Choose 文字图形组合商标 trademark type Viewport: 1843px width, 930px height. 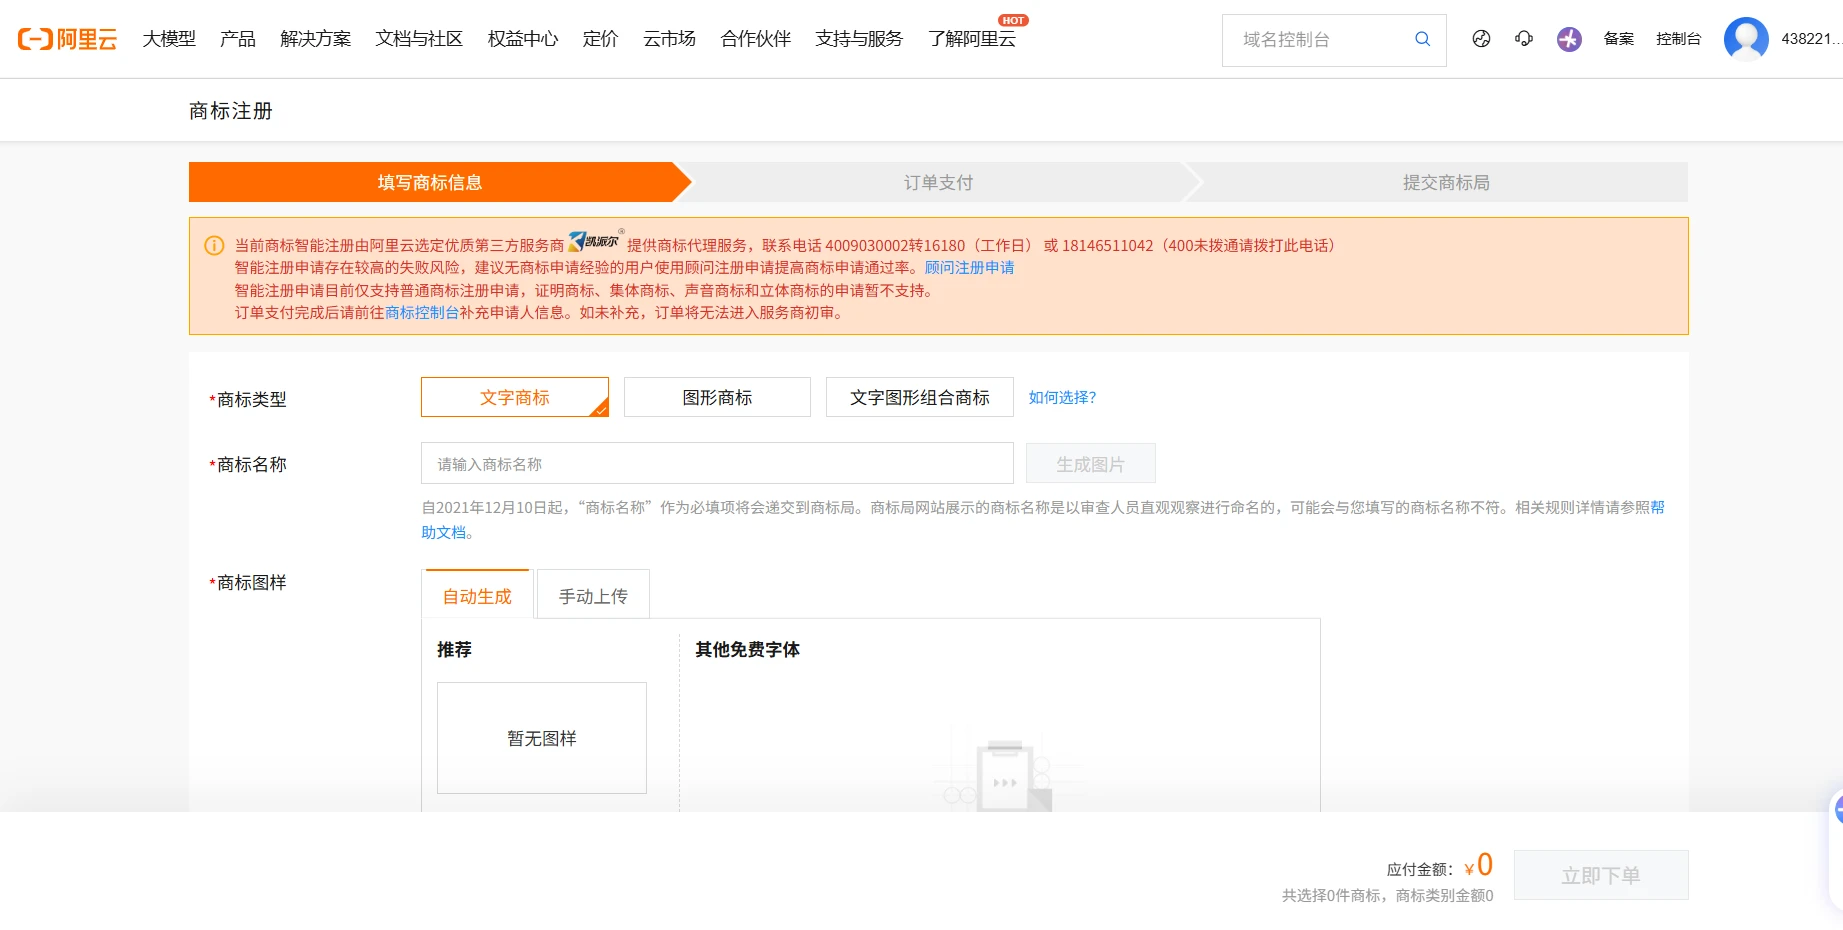[x=919, y=397]
